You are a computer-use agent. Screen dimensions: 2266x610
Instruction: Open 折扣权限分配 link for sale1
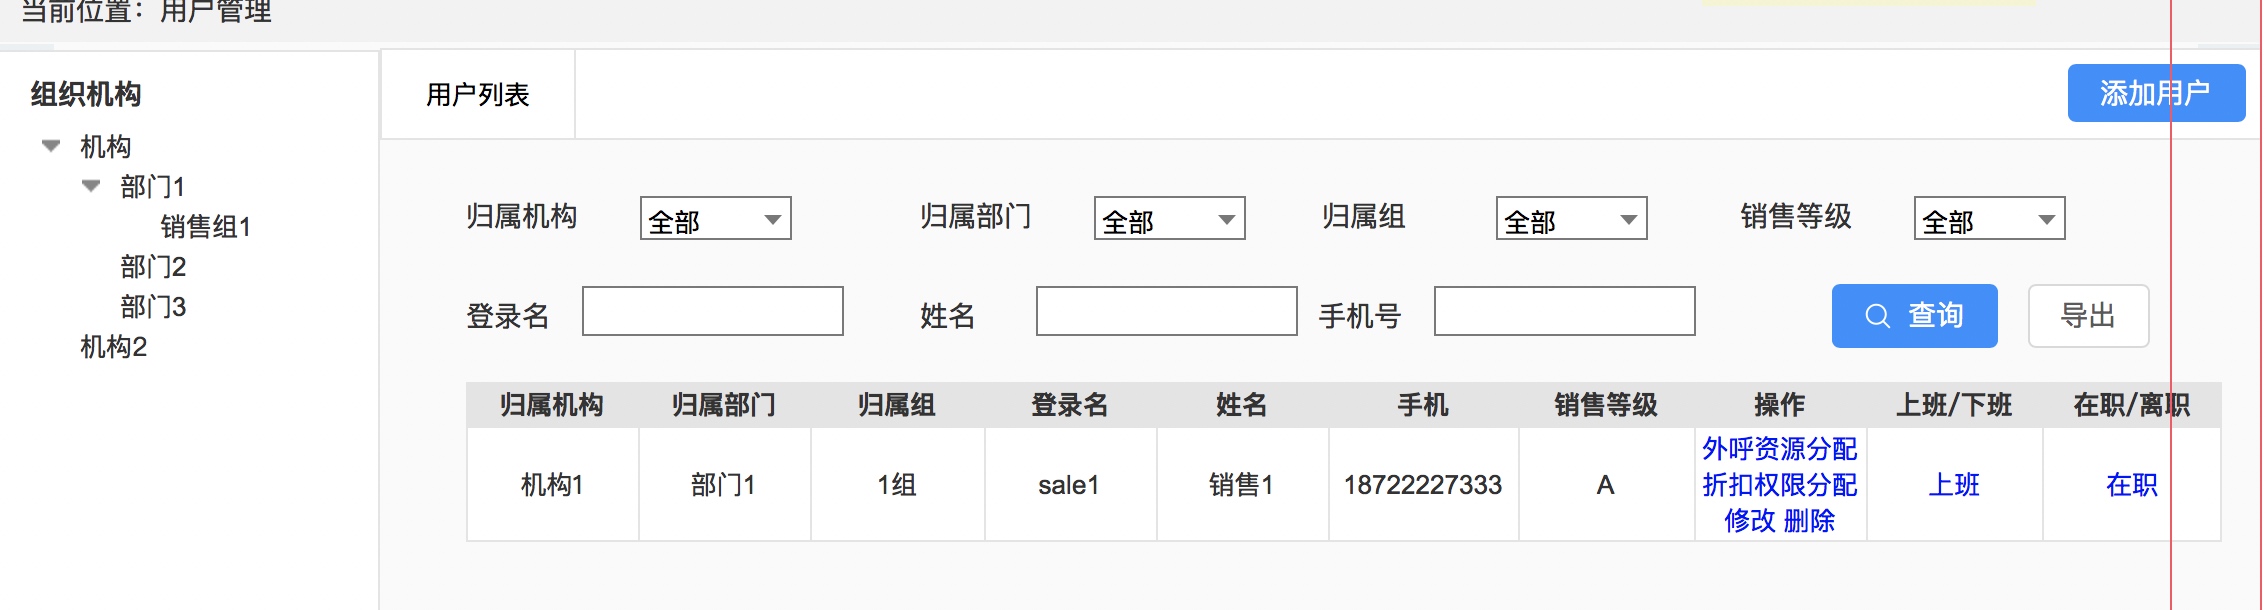1780,485
